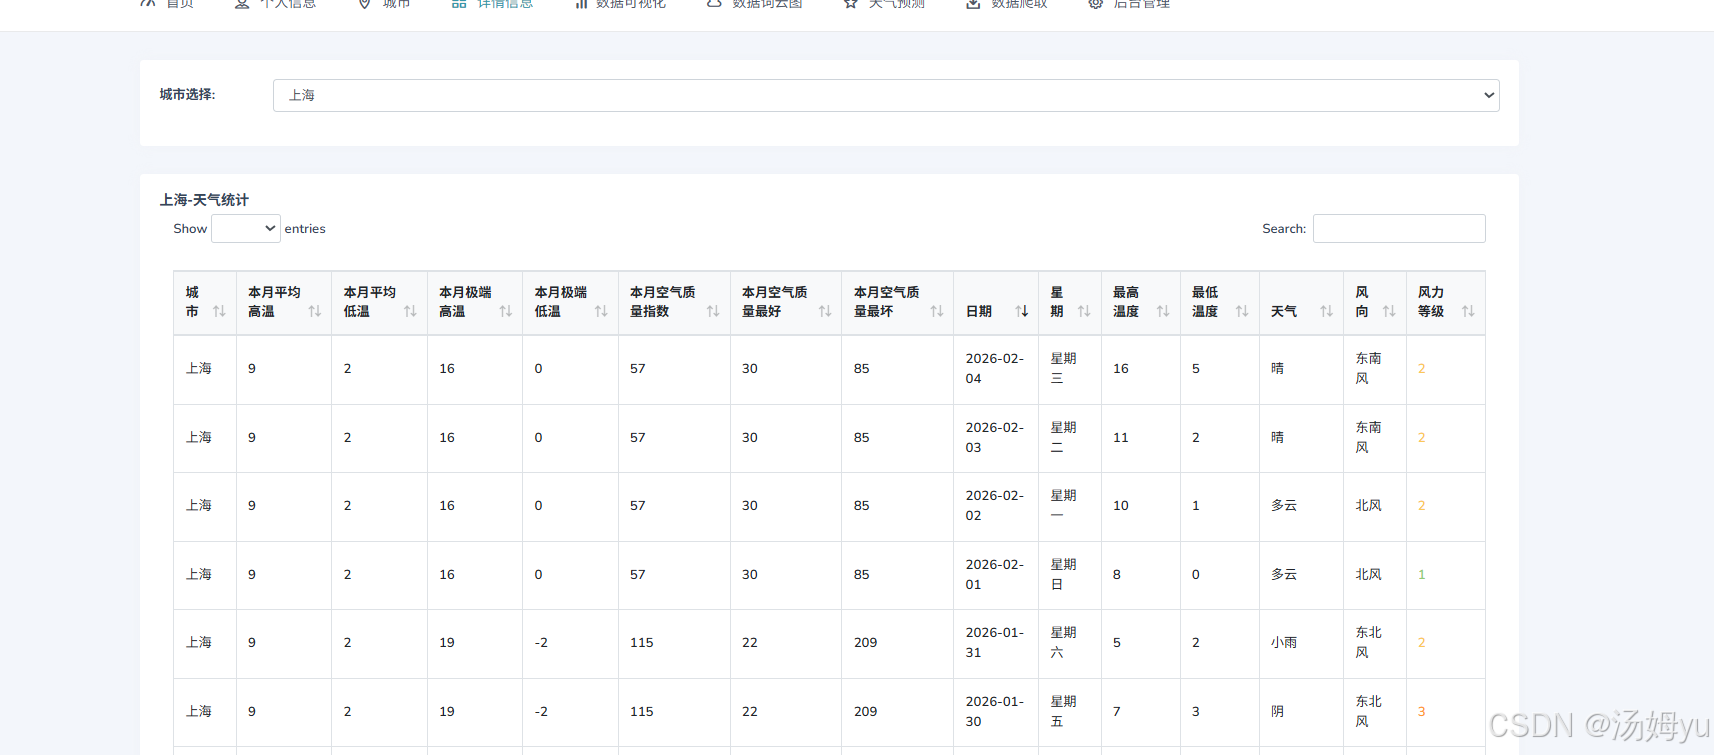This screenshot has height=755, width=1714.
Task: Click worst air quality 209 in 2026-01-30 row
Action: (866, 712)
